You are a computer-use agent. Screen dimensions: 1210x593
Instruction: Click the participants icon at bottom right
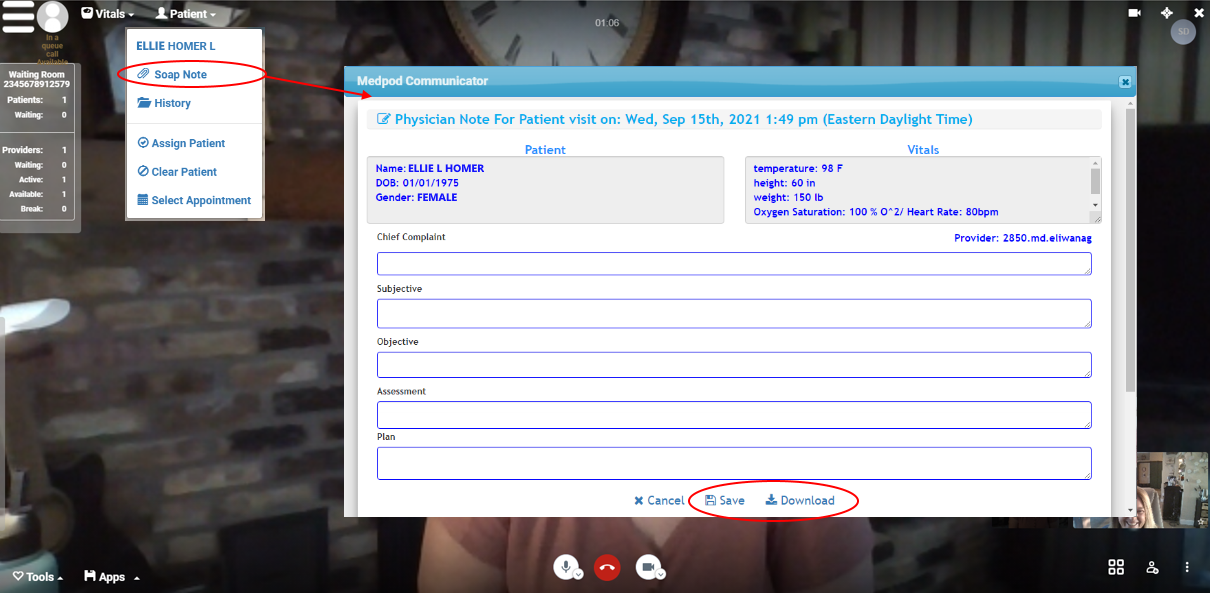[1152, 567]
